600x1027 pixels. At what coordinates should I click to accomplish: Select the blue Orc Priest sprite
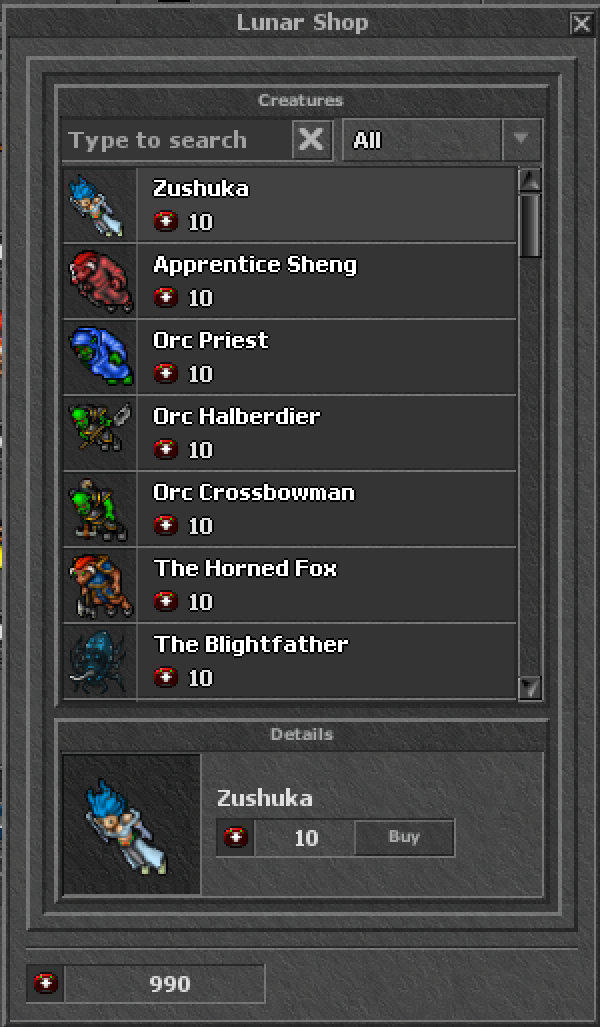(100, 357)
